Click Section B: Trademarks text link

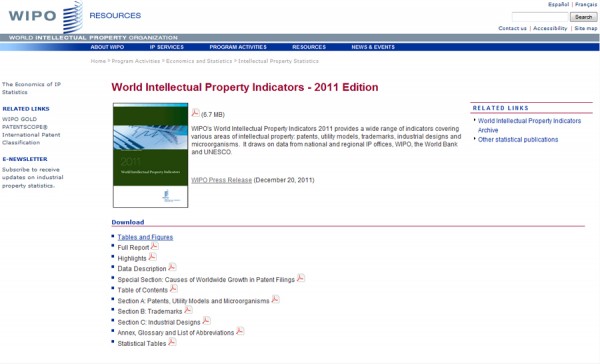click(150, 312)
